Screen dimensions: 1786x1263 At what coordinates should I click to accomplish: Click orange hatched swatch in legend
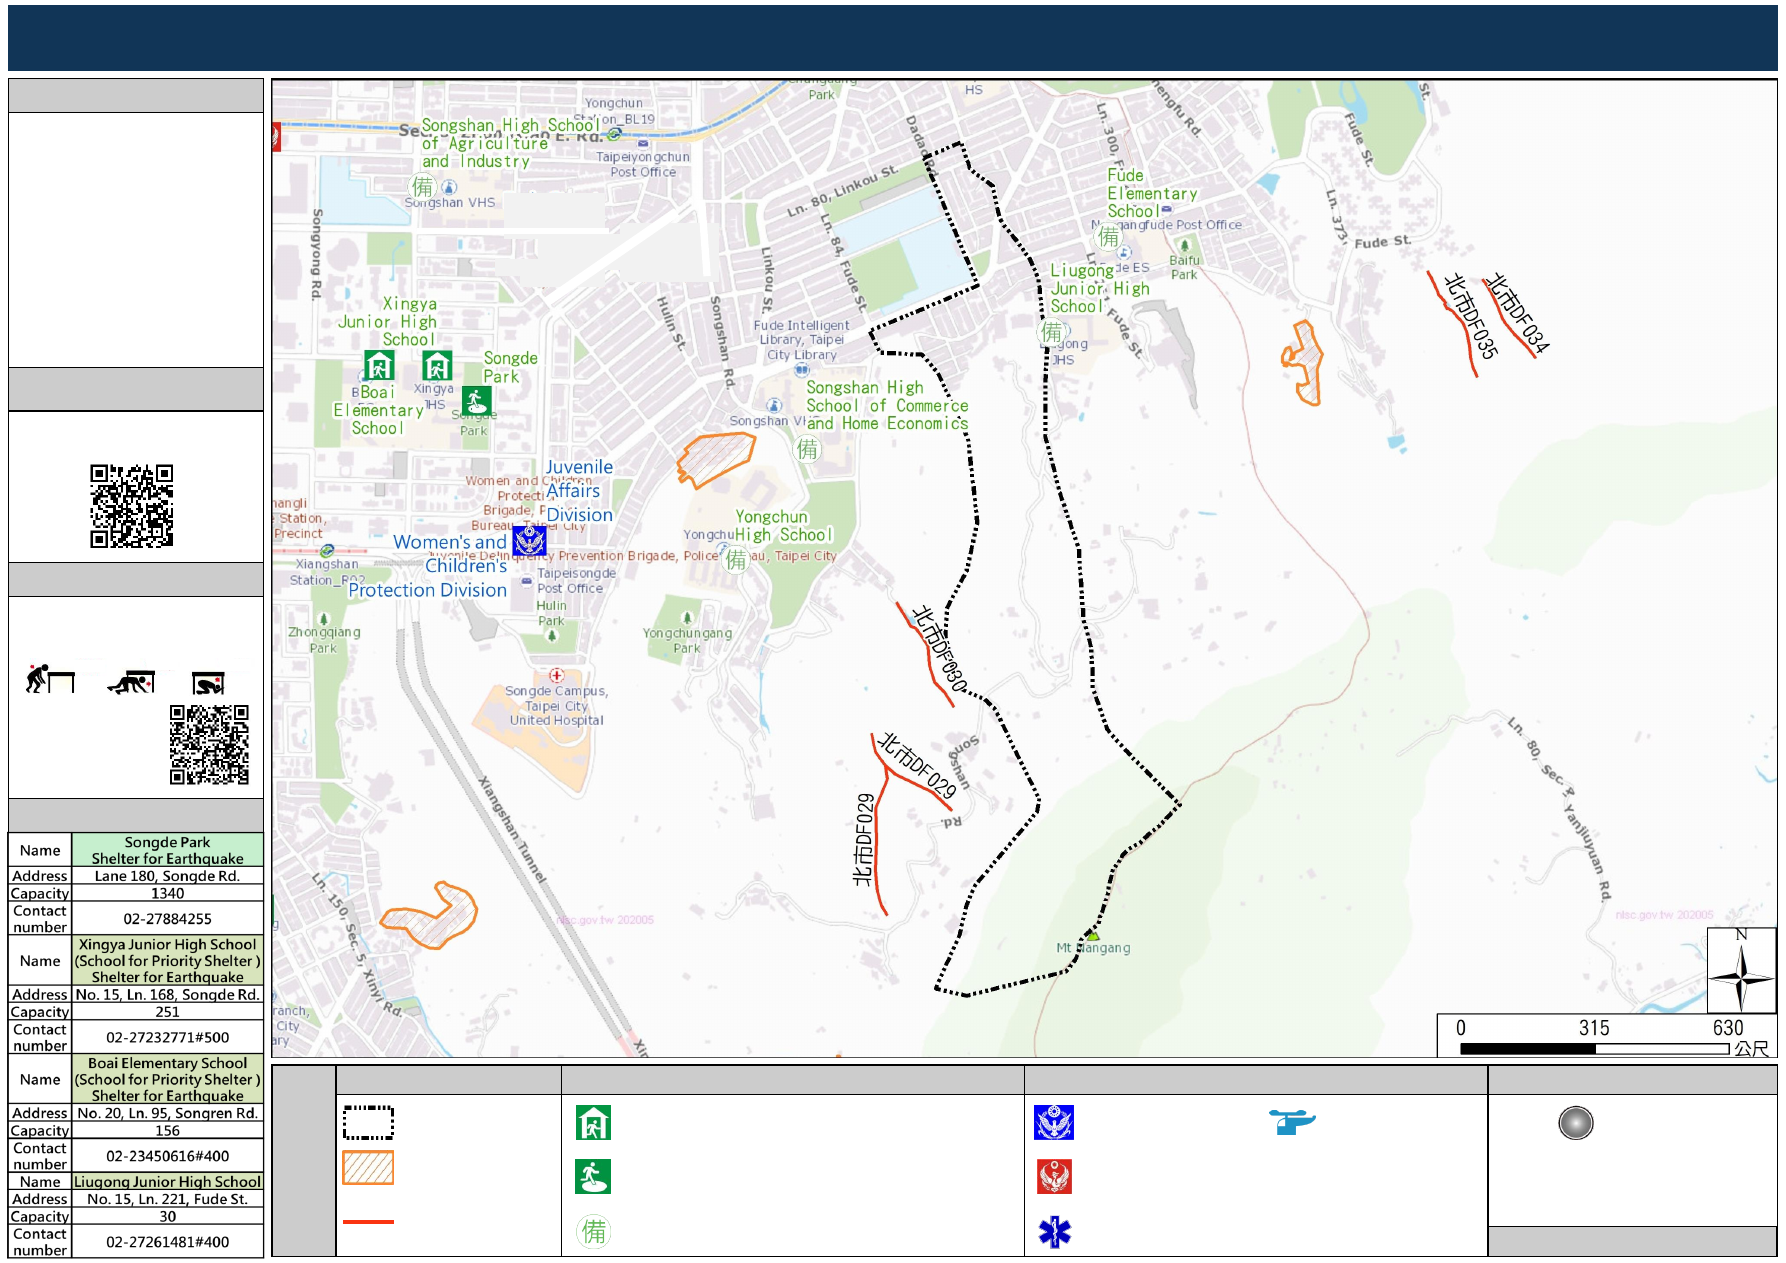368,1167
